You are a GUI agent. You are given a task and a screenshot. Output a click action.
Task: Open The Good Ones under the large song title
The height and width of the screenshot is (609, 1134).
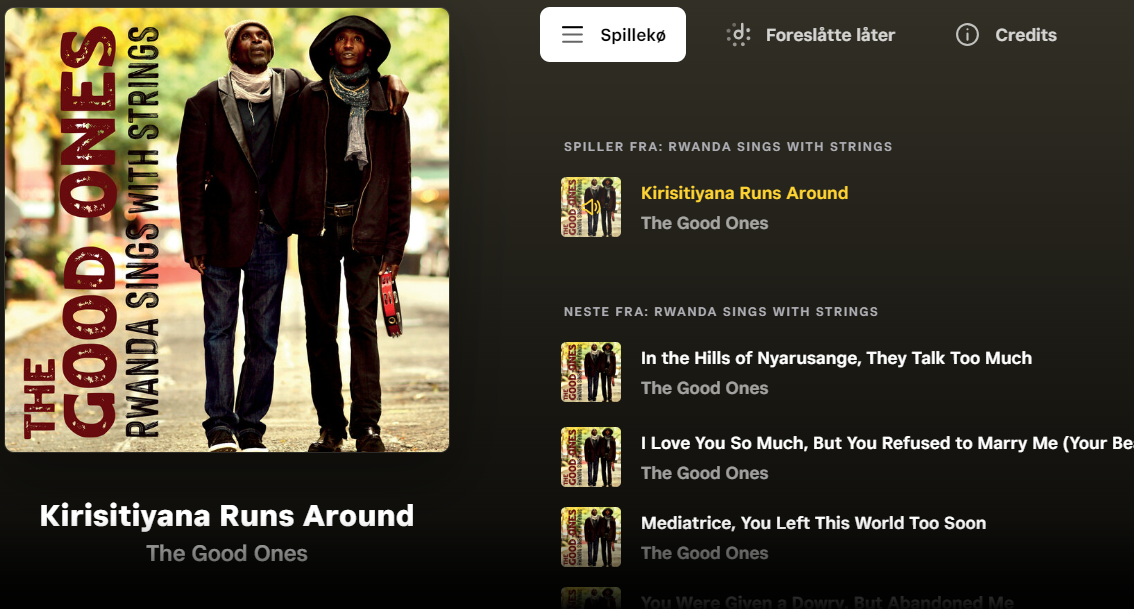(227, 553)
